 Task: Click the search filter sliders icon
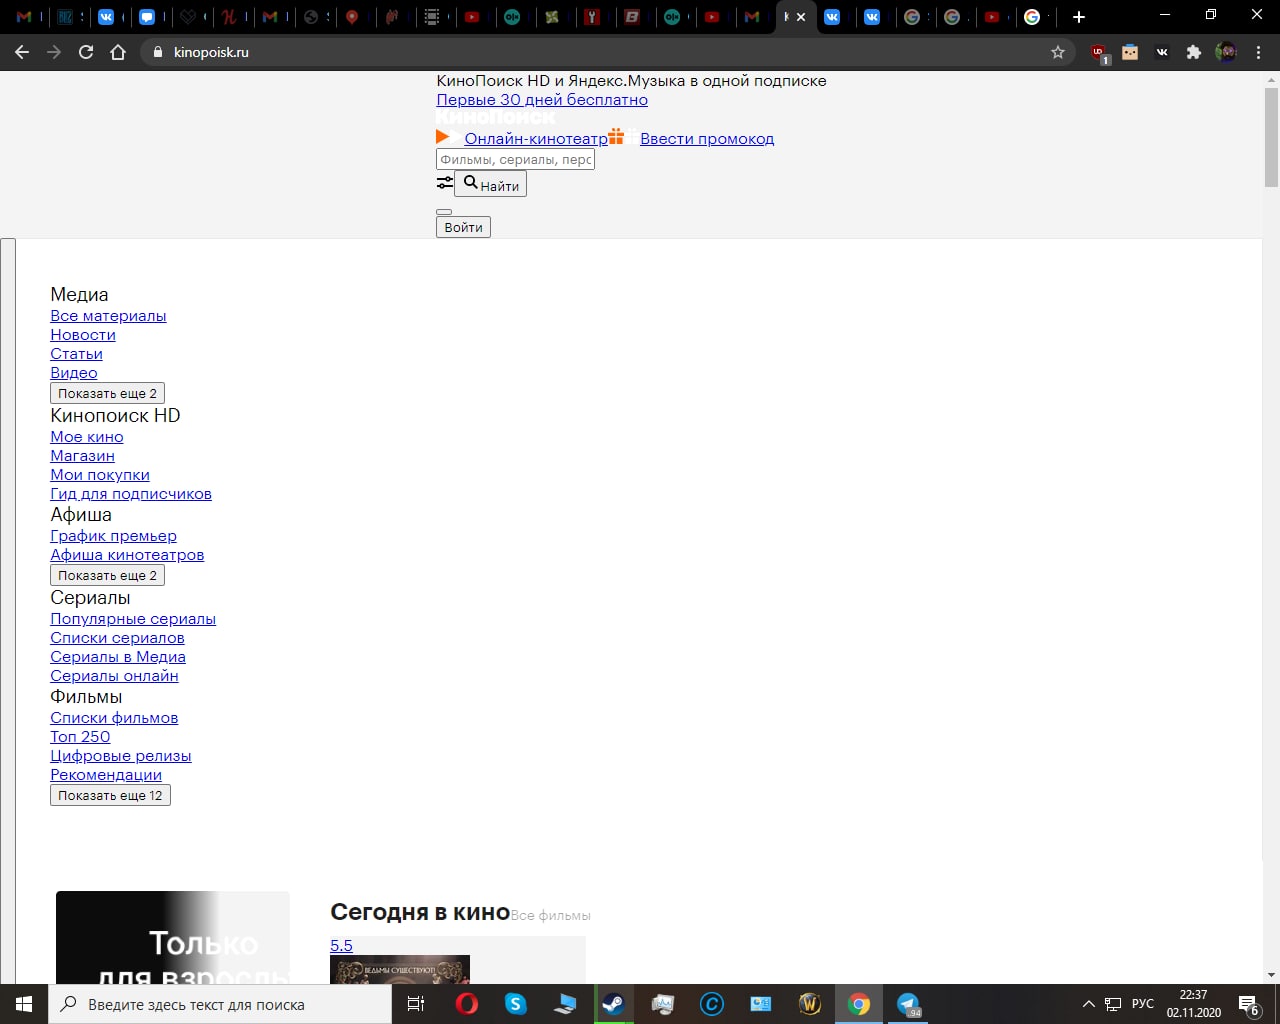tap(445, 183)
